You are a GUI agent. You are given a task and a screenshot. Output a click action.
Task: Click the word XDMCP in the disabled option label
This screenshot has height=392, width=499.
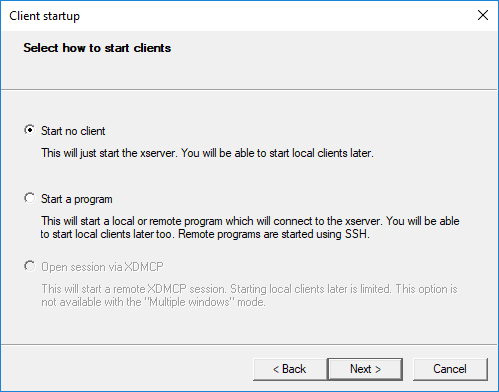[x=144, y=267]
